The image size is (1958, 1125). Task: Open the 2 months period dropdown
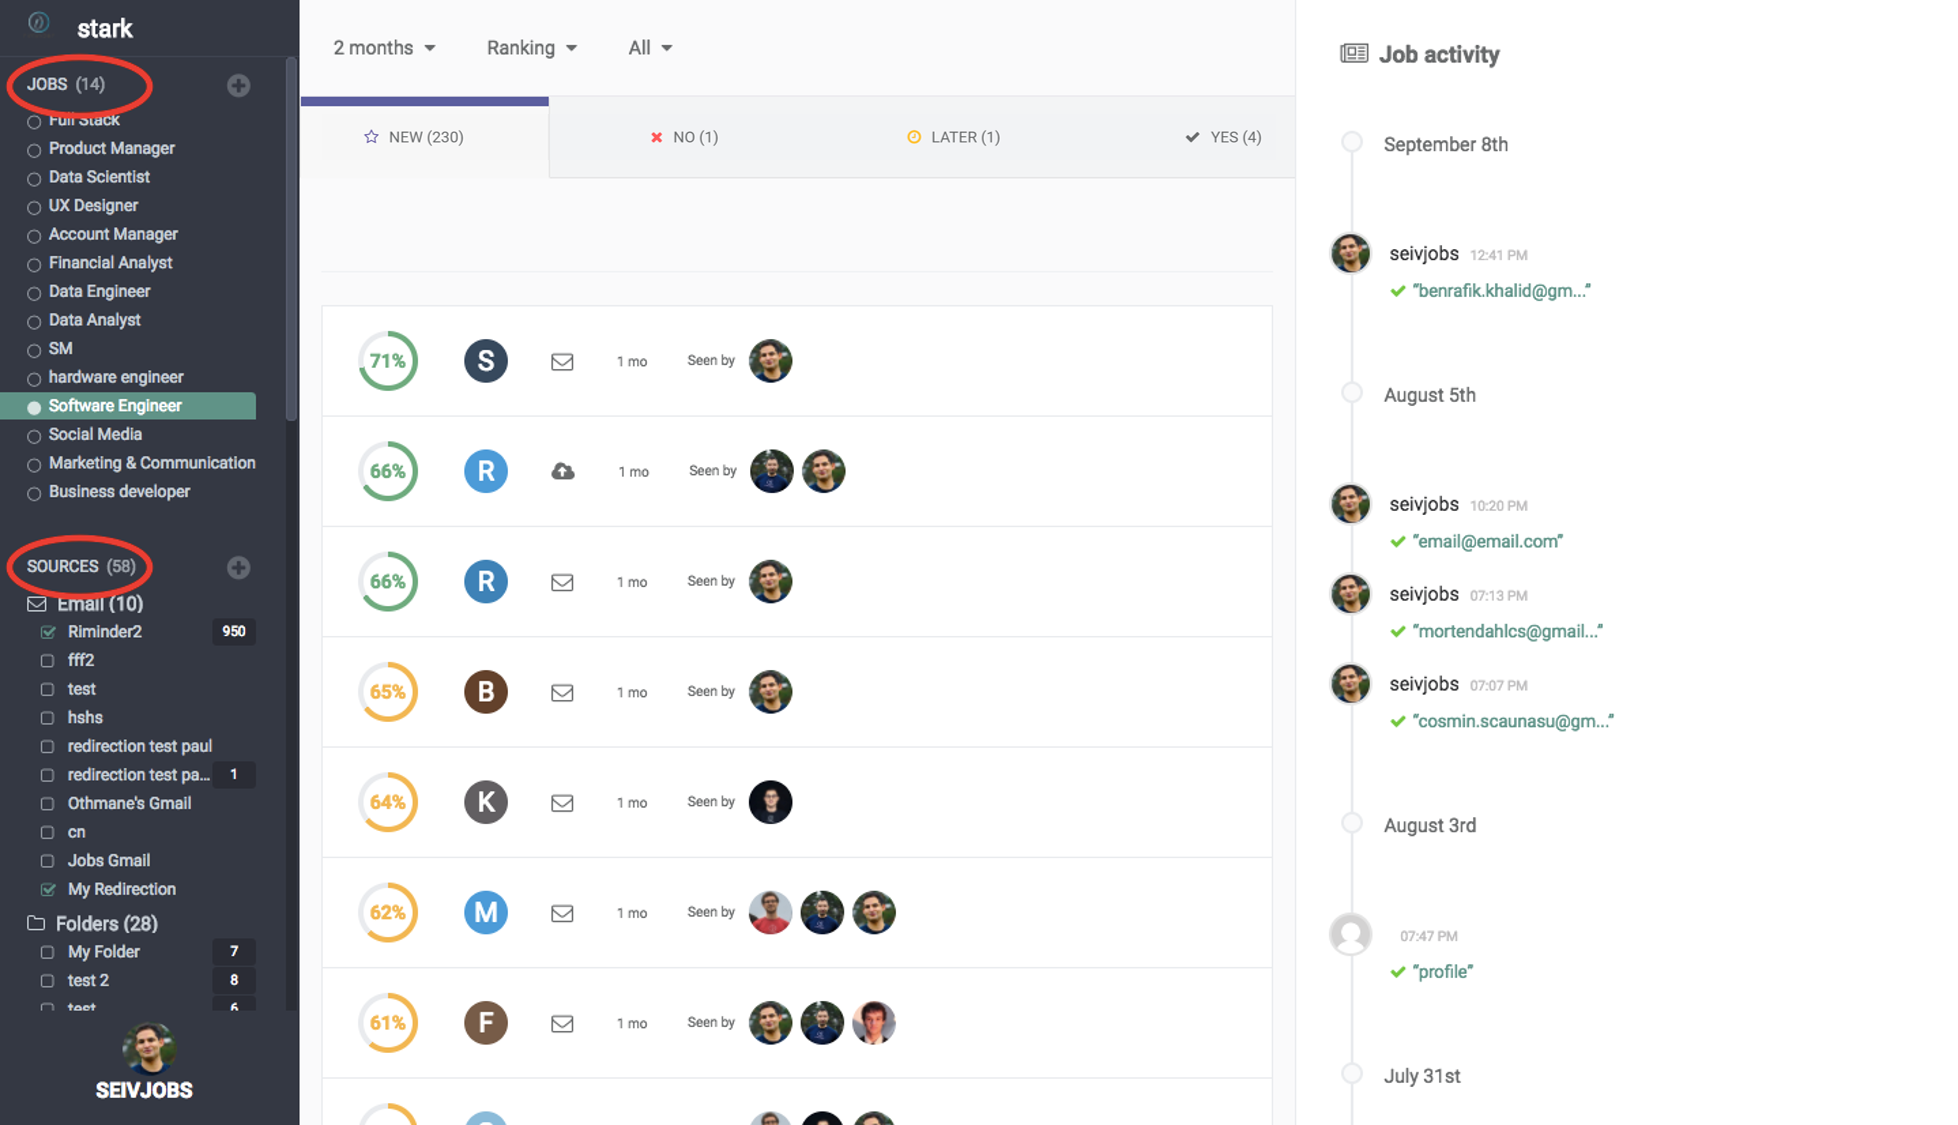384,48
